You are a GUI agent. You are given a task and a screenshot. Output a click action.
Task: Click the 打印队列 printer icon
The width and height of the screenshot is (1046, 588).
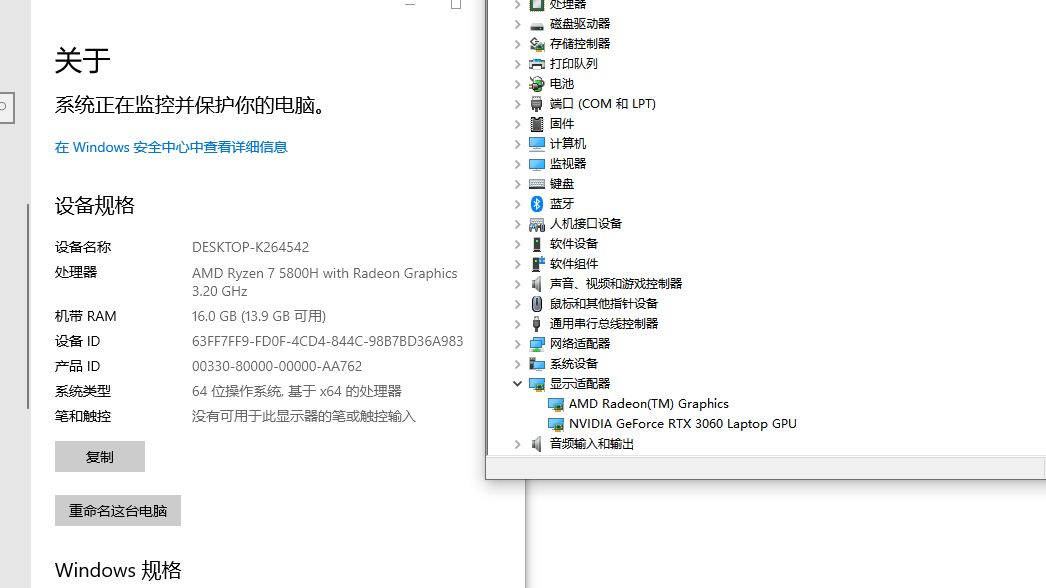[x=536, y=64]
